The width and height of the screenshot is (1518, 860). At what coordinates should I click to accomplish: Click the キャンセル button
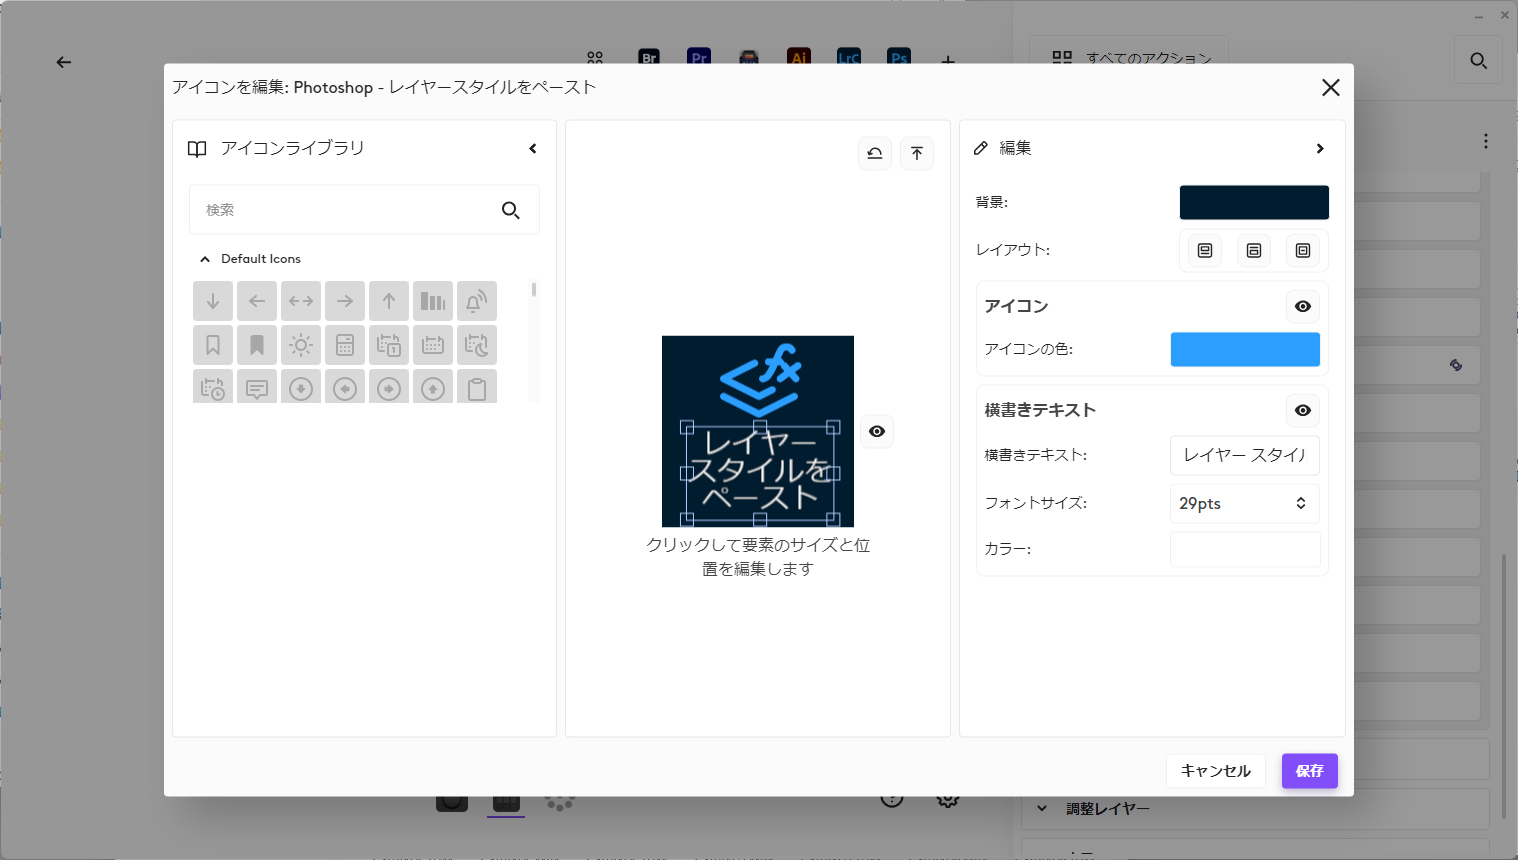[1215, 771]
